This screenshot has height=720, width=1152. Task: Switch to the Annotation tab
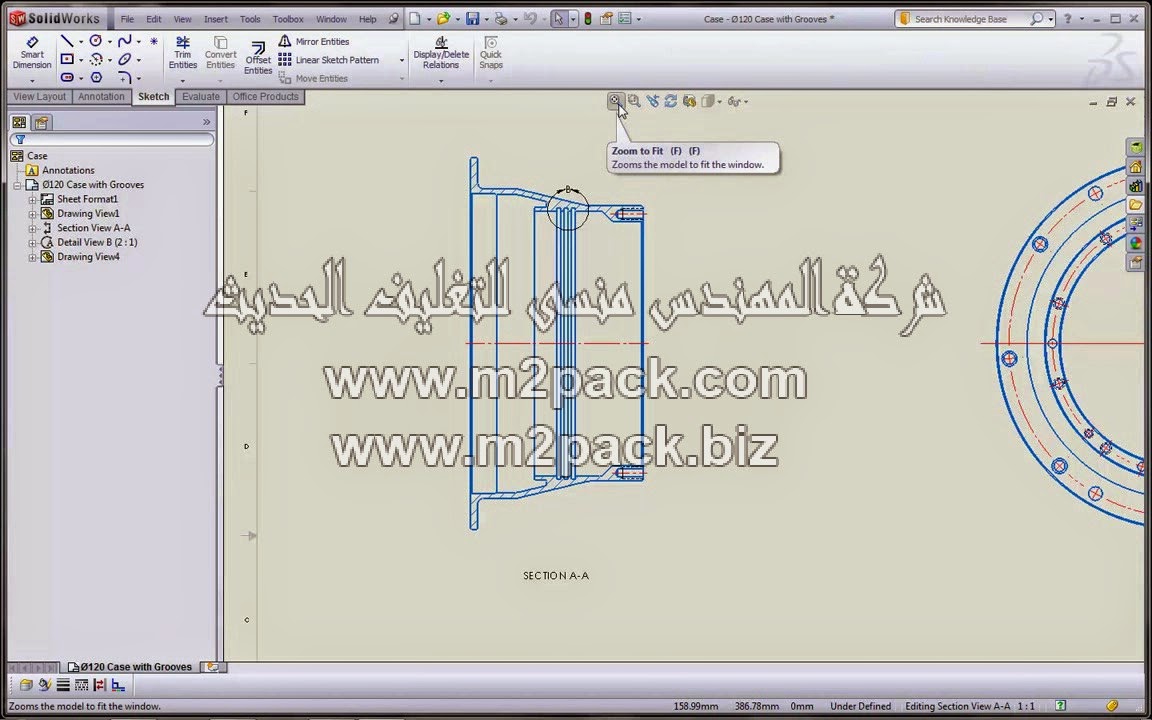[x=101, y=96]
